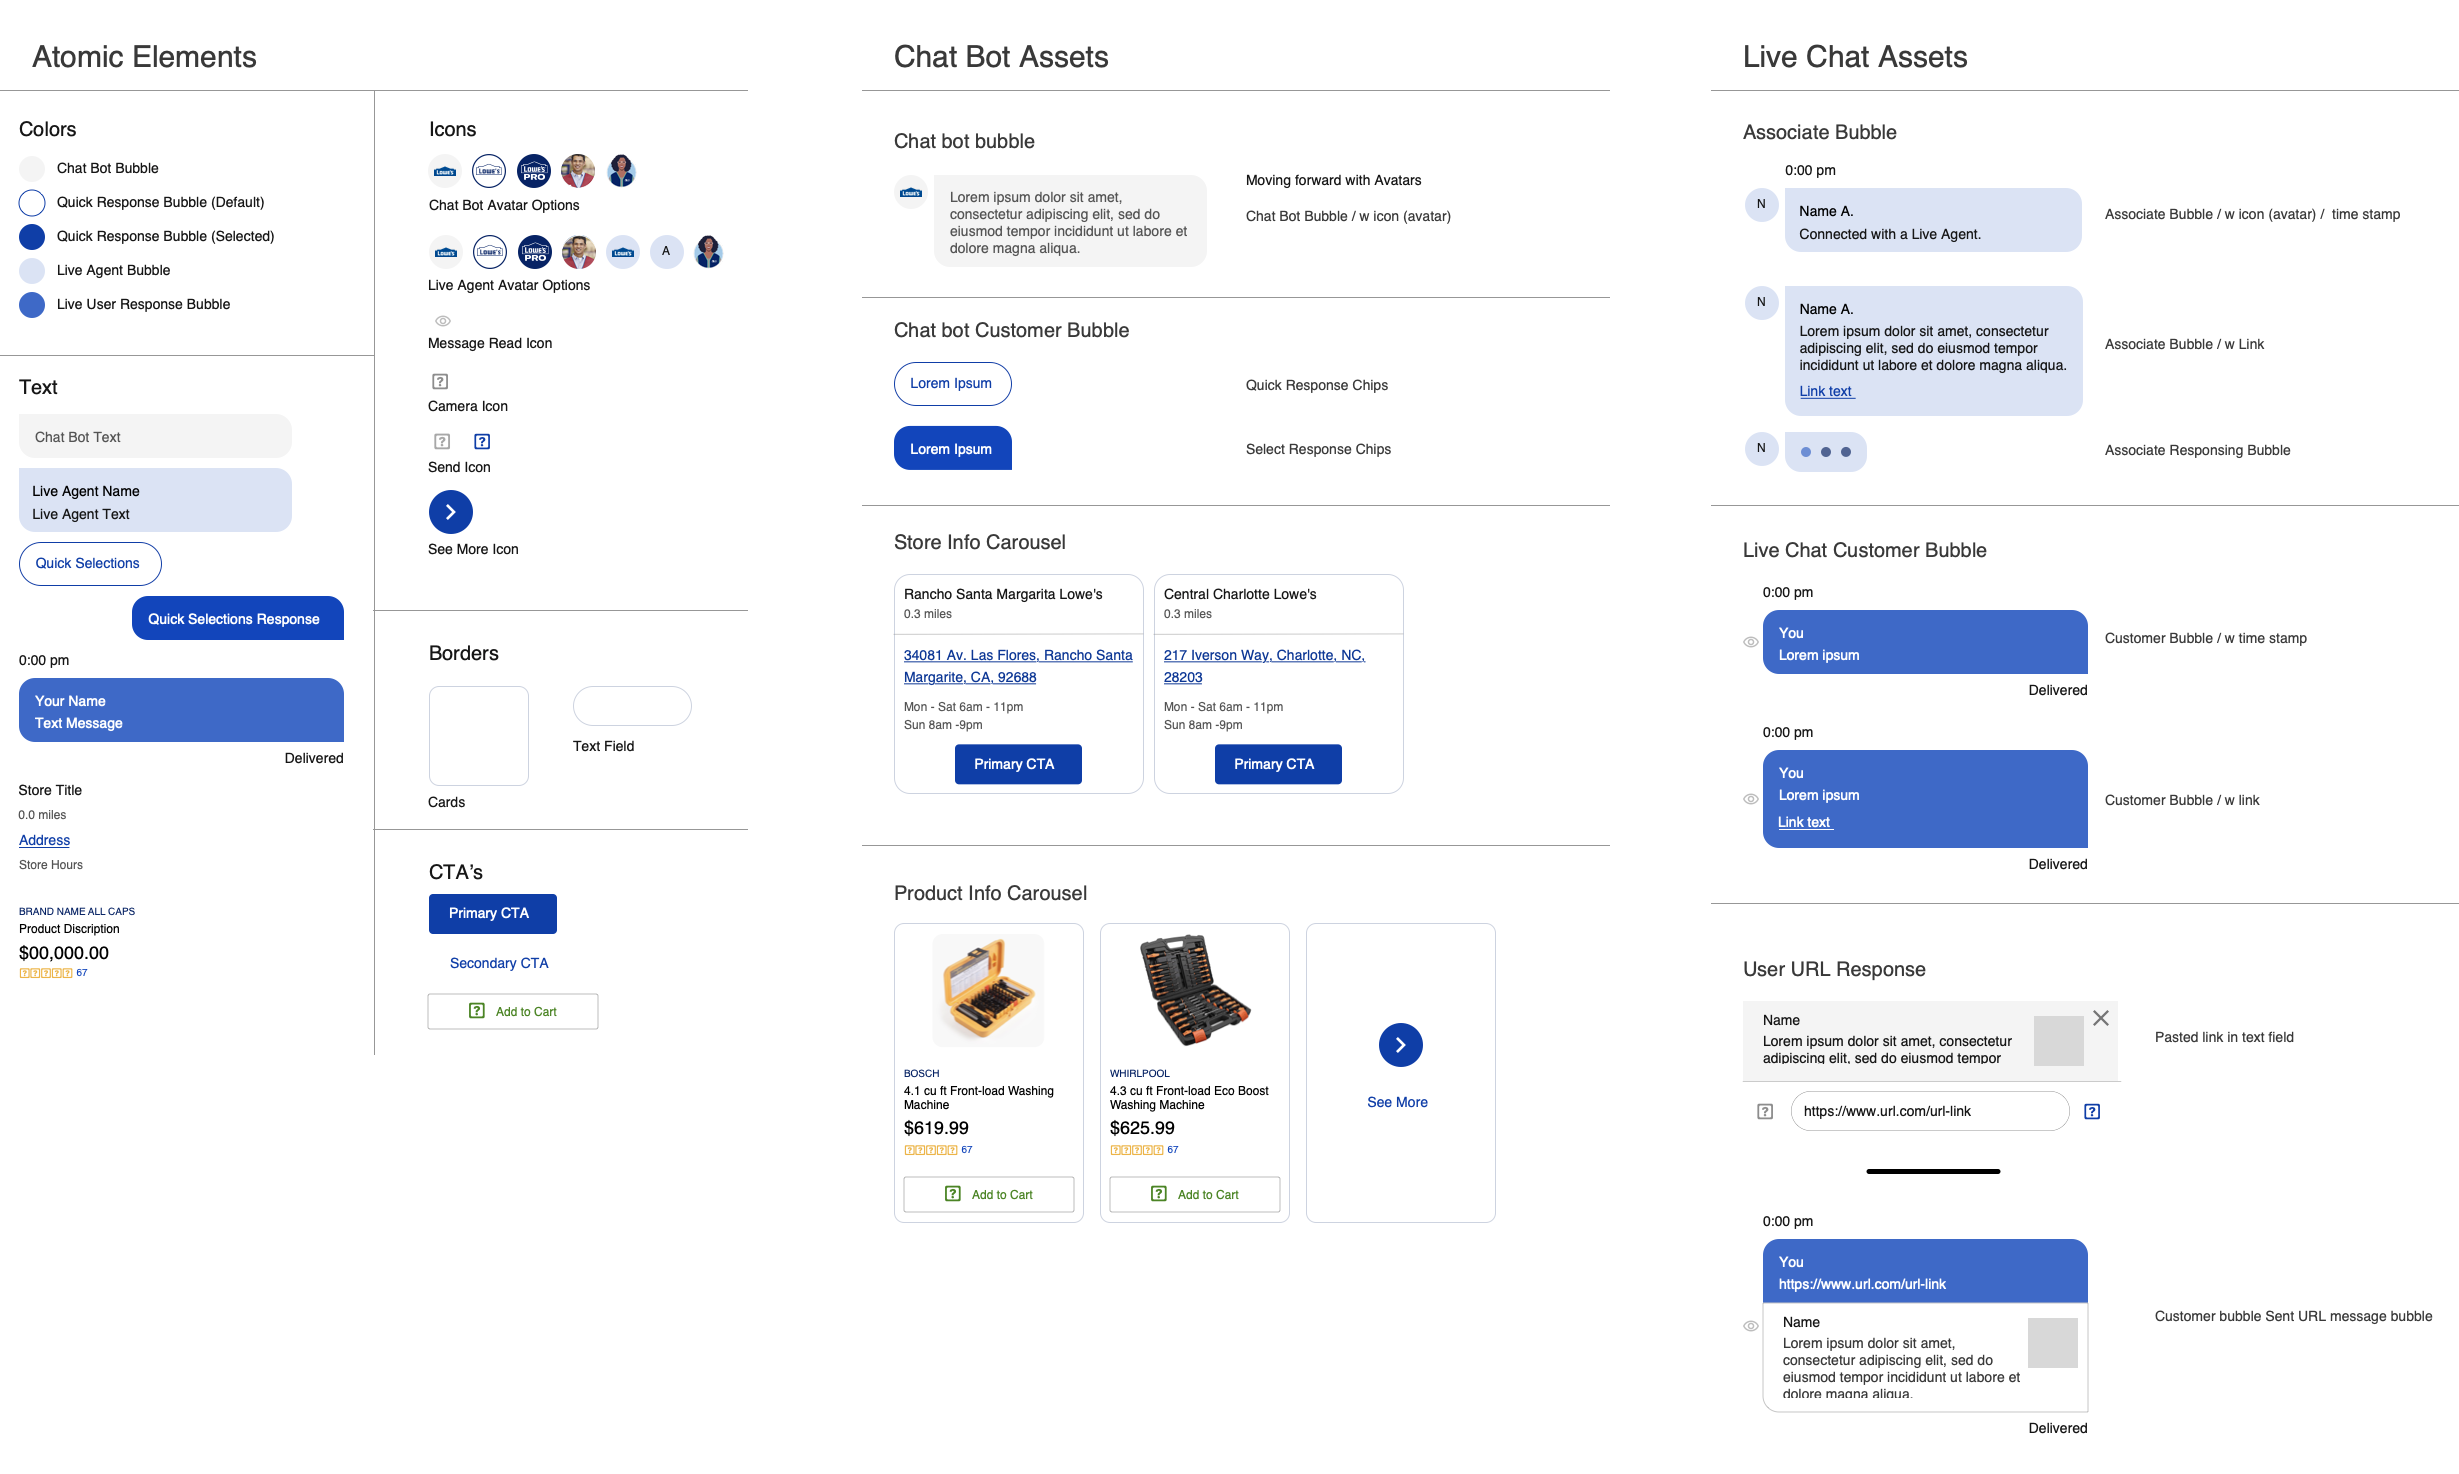This screenshot has width=2459, height=1474.
Task: Click the Message Read eye icon under Icons
Action: [443, 321]
